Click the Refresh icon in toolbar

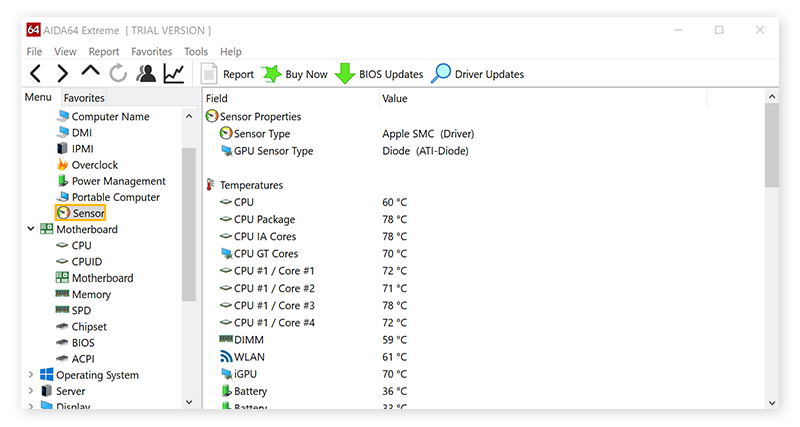tap(118, 74)
